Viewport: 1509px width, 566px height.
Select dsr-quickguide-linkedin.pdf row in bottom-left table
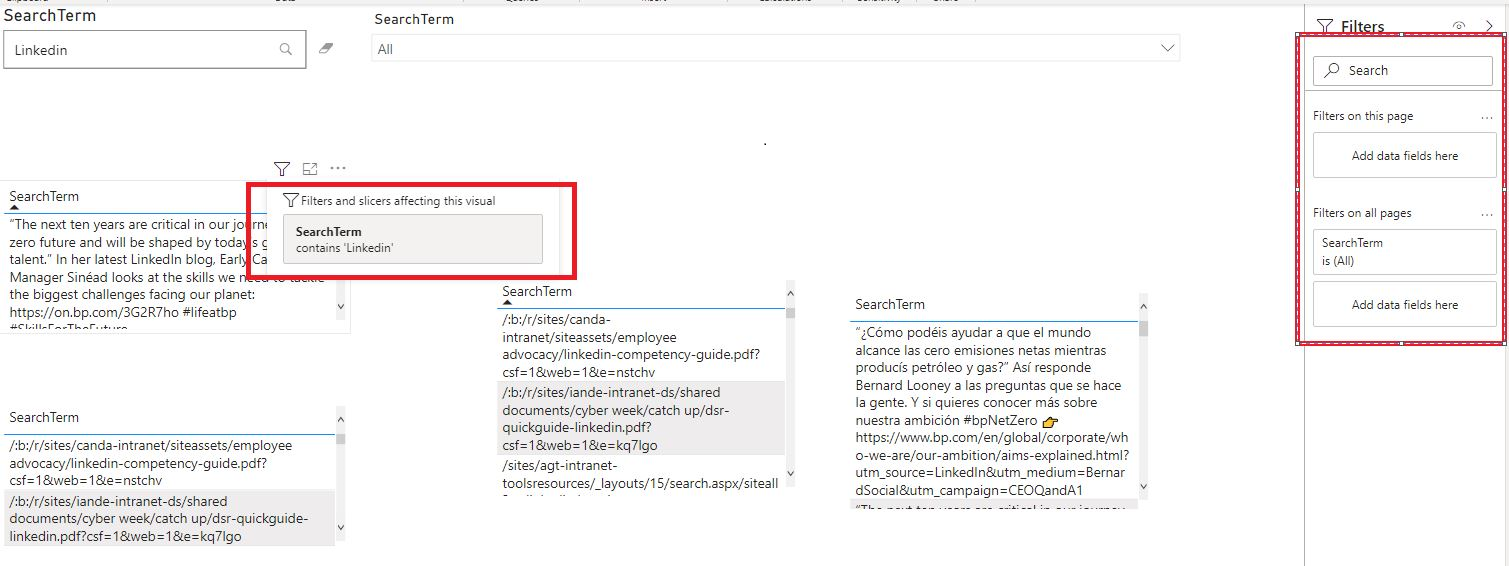169,518
